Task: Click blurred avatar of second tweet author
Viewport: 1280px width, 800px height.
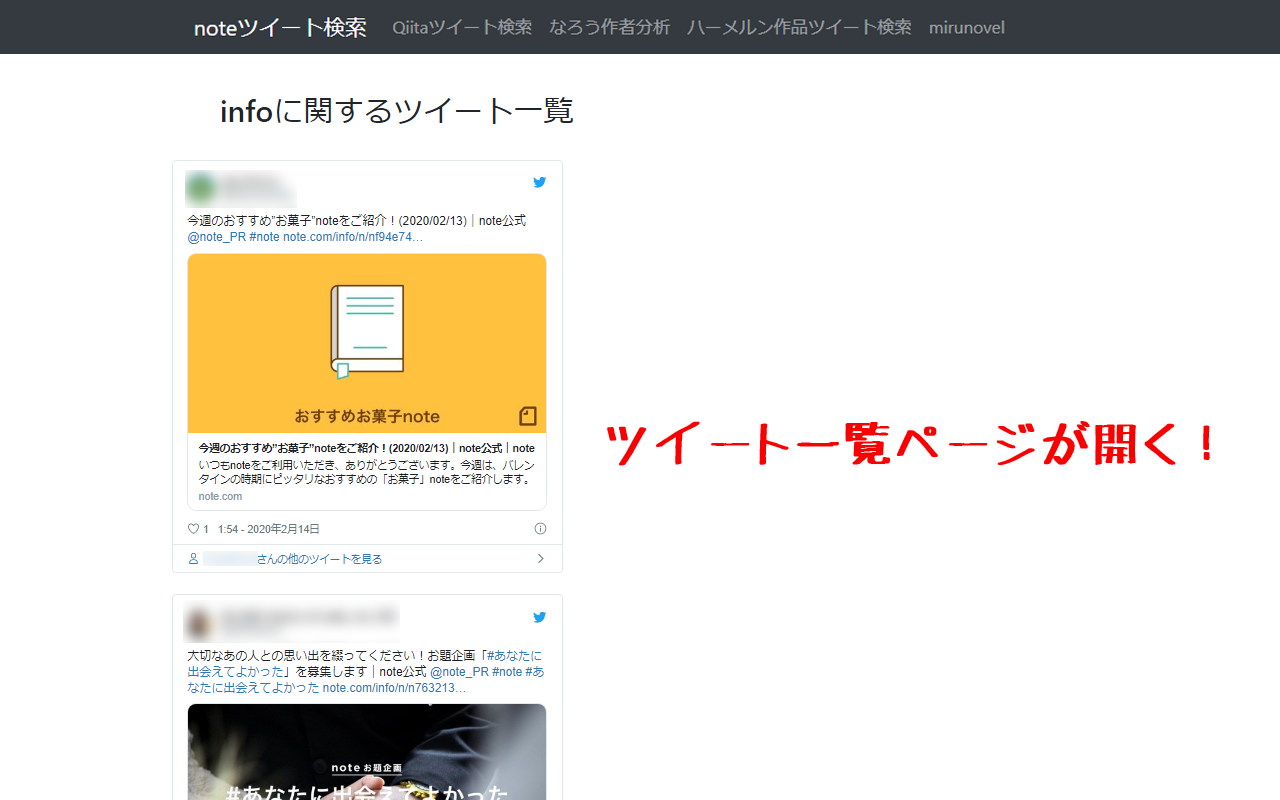Action: [200, 623]
